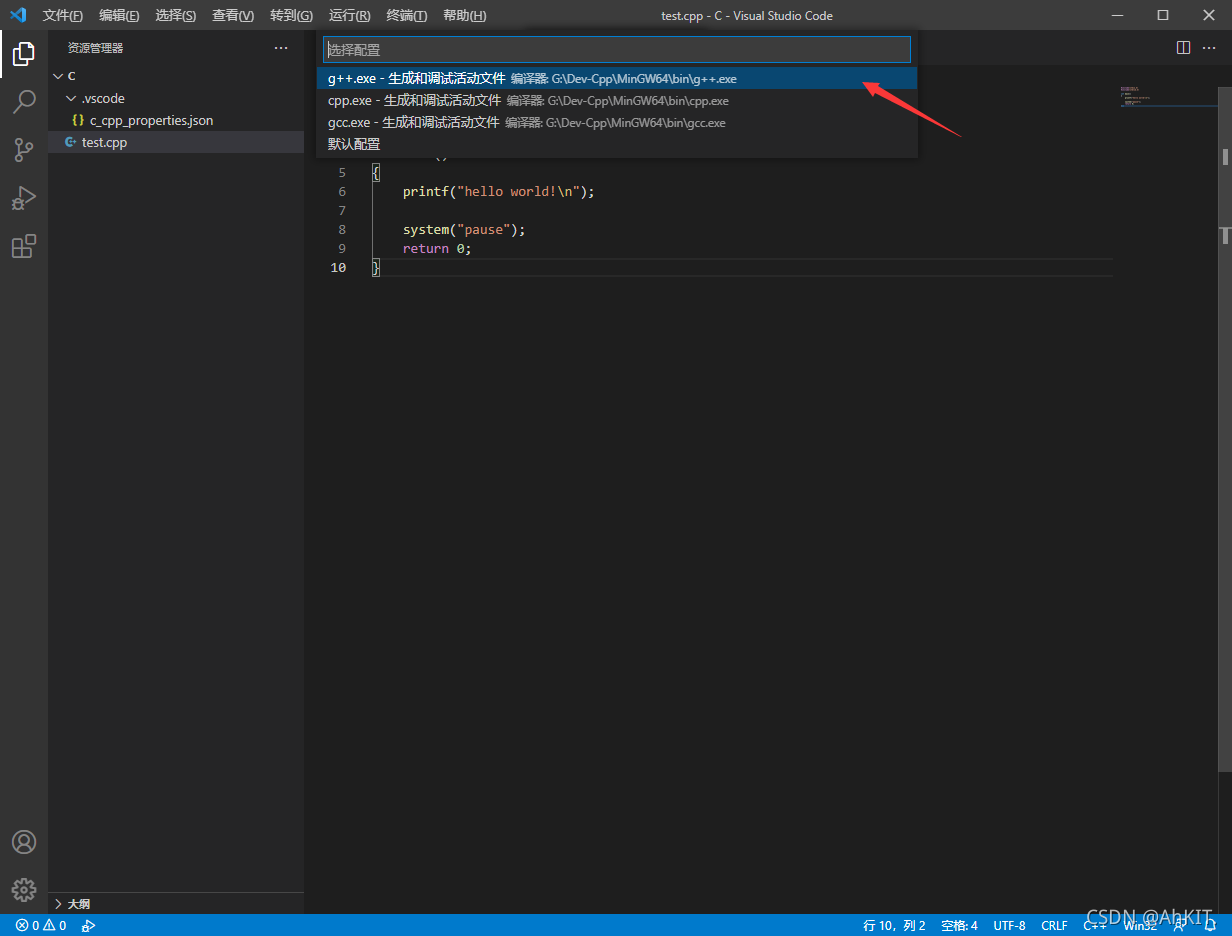This screenshot has width=1232, height=936.
Task: Click the VS Code logo icon
Action: coord(17,15)
